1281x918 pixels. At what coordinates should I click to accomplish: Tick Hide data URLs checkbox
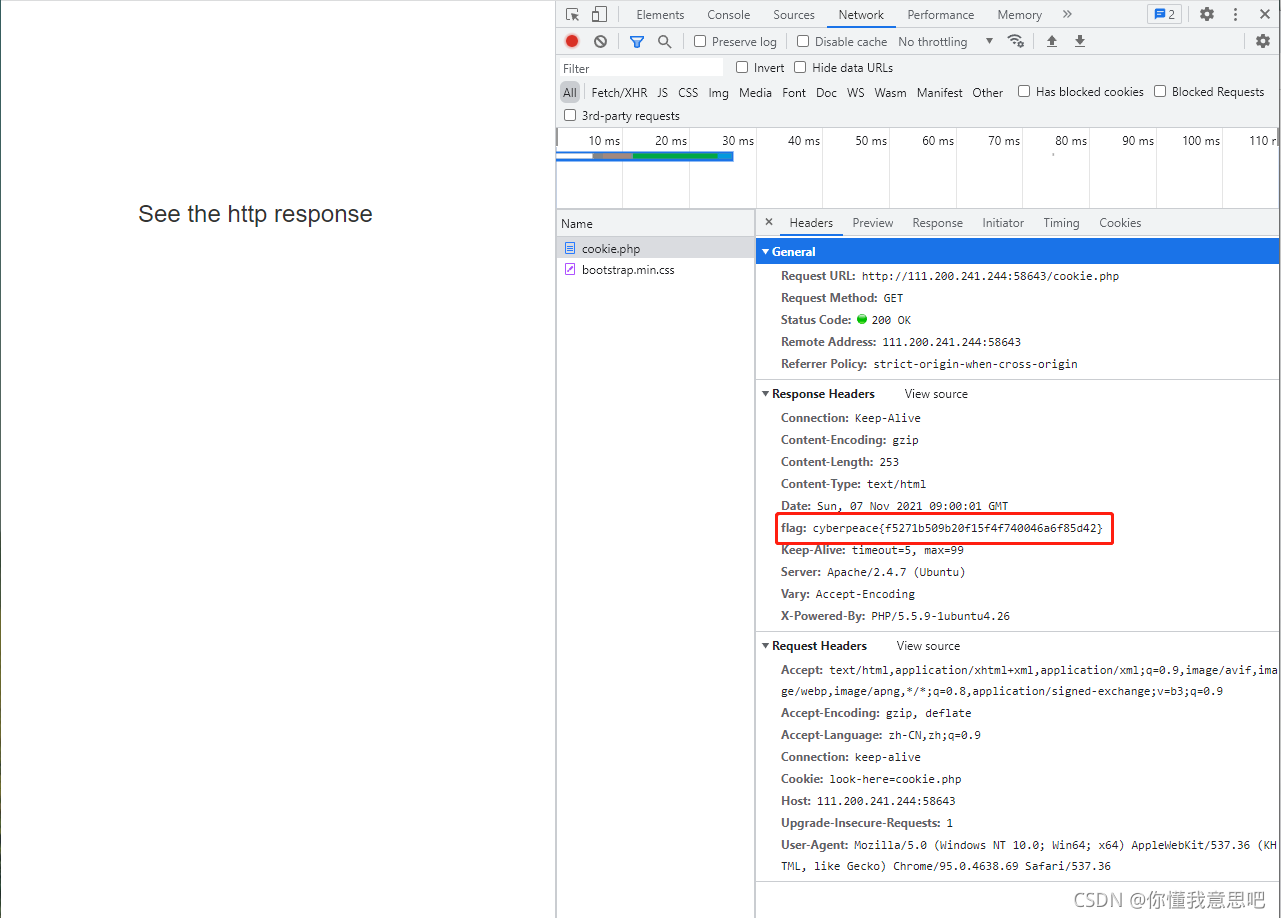[800, 67]
